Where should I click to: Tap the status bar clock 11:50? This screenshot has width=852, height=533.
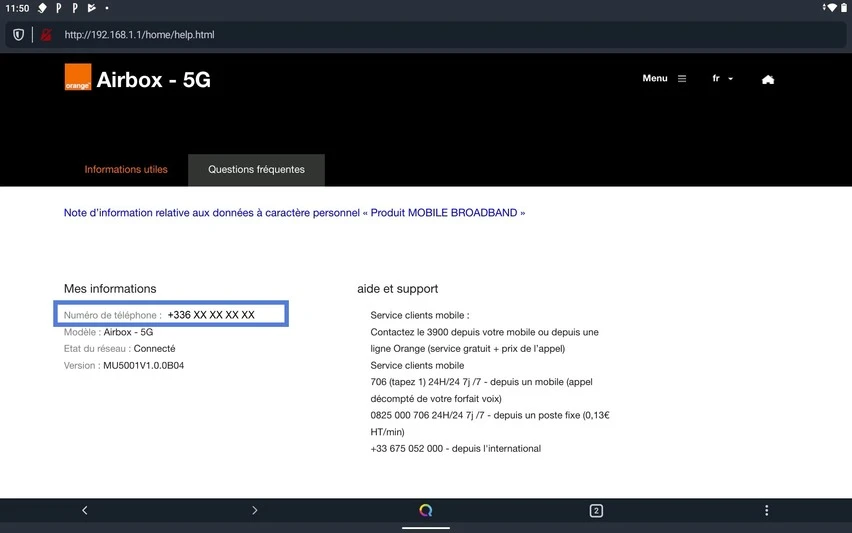pos(17,8)
